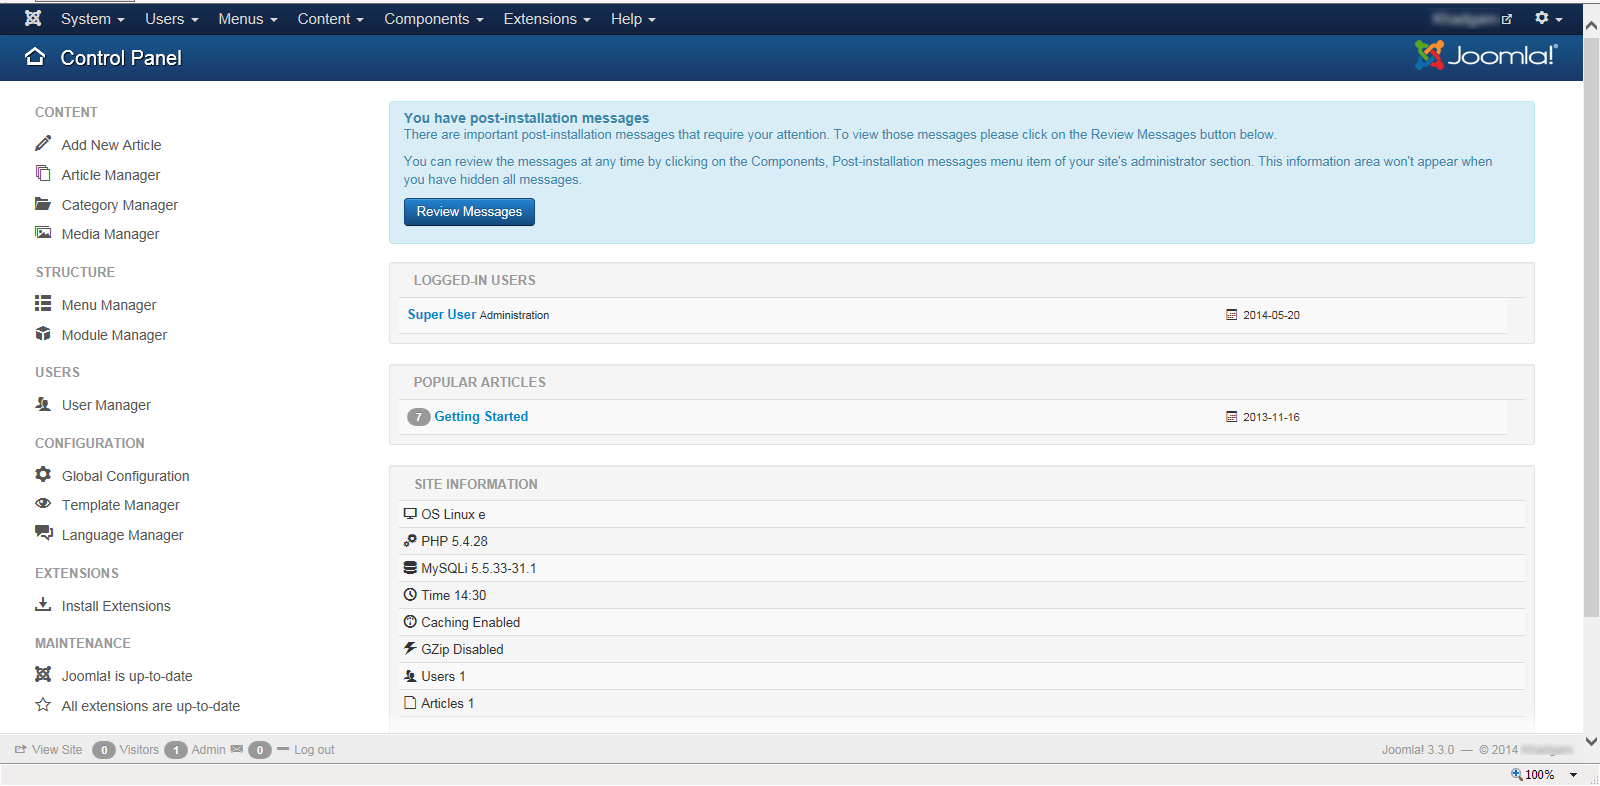Open Language Manager link
The image size is (1600, 786).
[x=122, y=535]
